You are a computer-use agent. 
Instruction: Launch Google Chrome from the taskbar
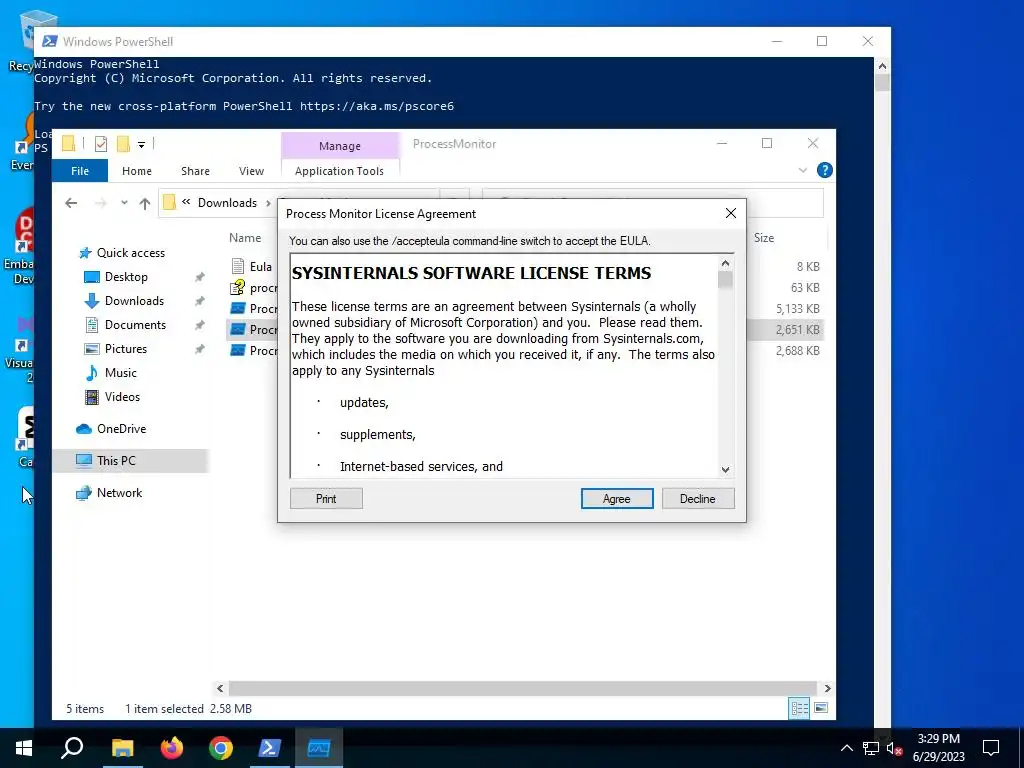(221, 748)
